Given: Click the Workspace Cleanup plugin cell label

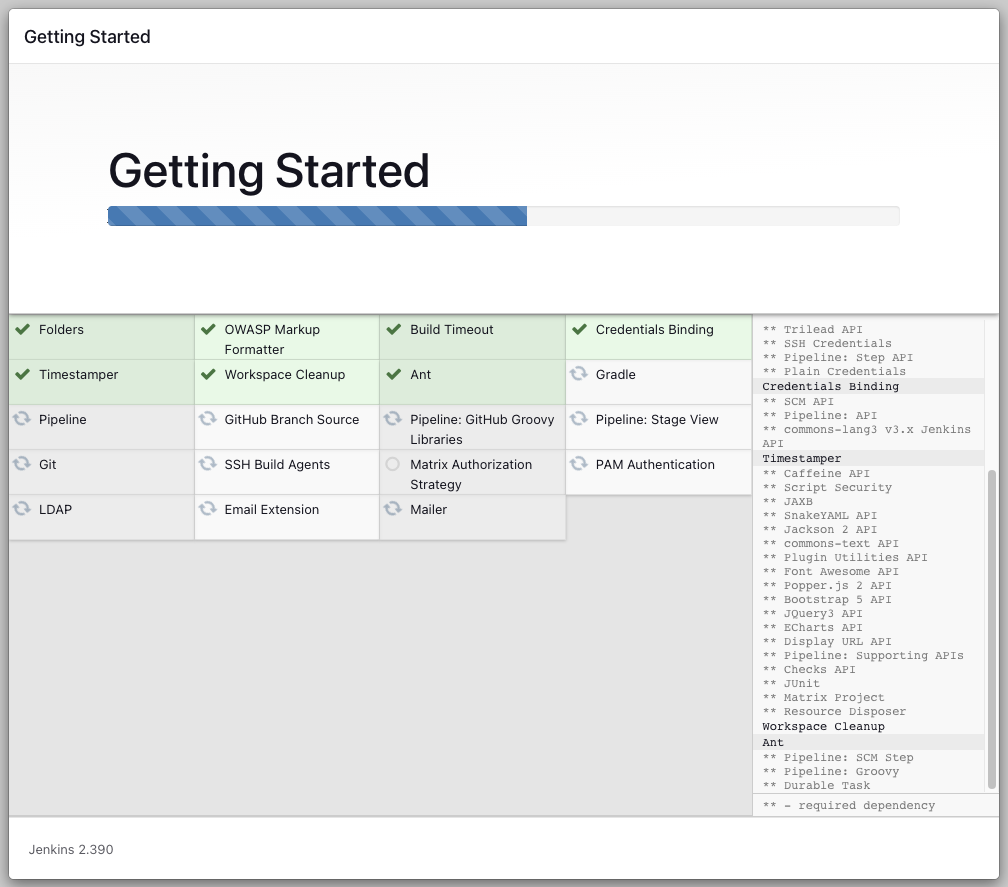Looking at the screenshot, I should coord(285,375).
